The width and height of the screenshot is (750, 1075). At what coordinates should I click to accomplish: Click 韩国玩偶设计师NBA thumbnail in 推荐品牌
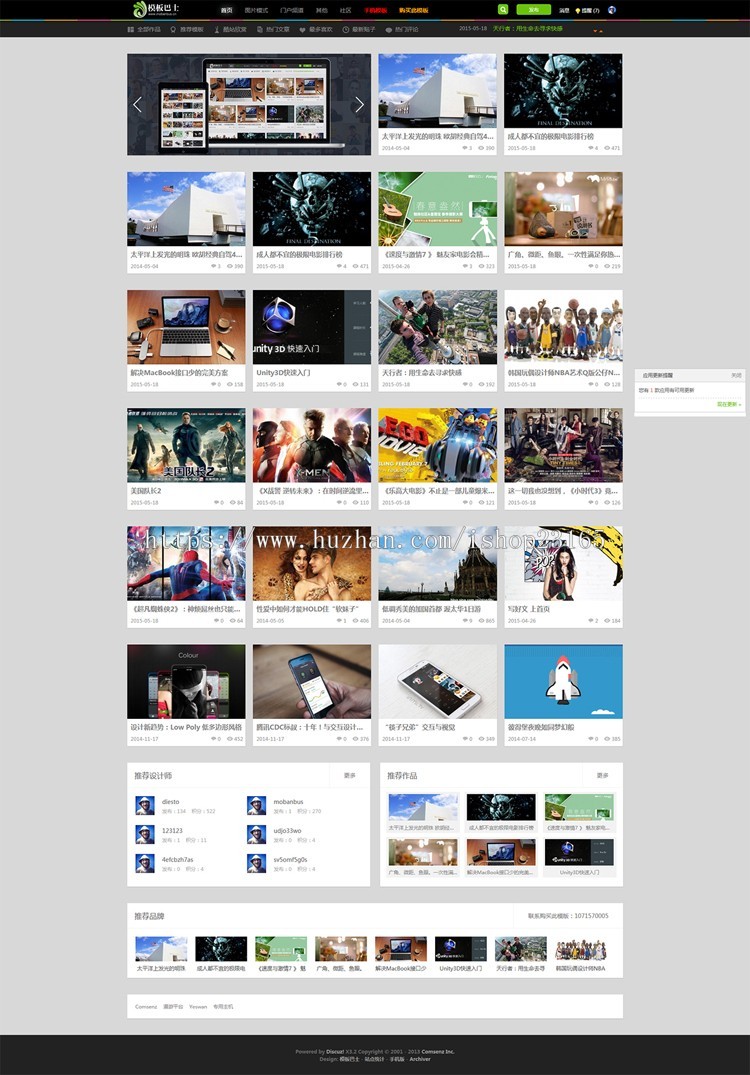tap(581, 949)
